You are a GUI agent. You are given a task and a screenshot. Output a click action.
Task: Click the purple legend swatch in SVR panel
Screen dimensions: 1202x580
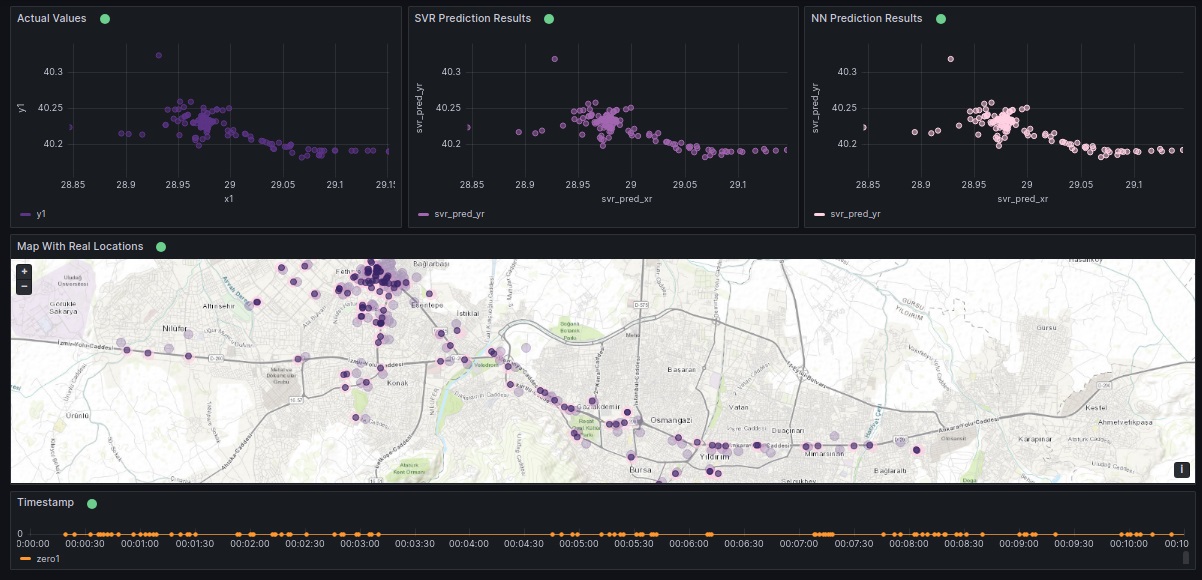(x=423, y=214)
